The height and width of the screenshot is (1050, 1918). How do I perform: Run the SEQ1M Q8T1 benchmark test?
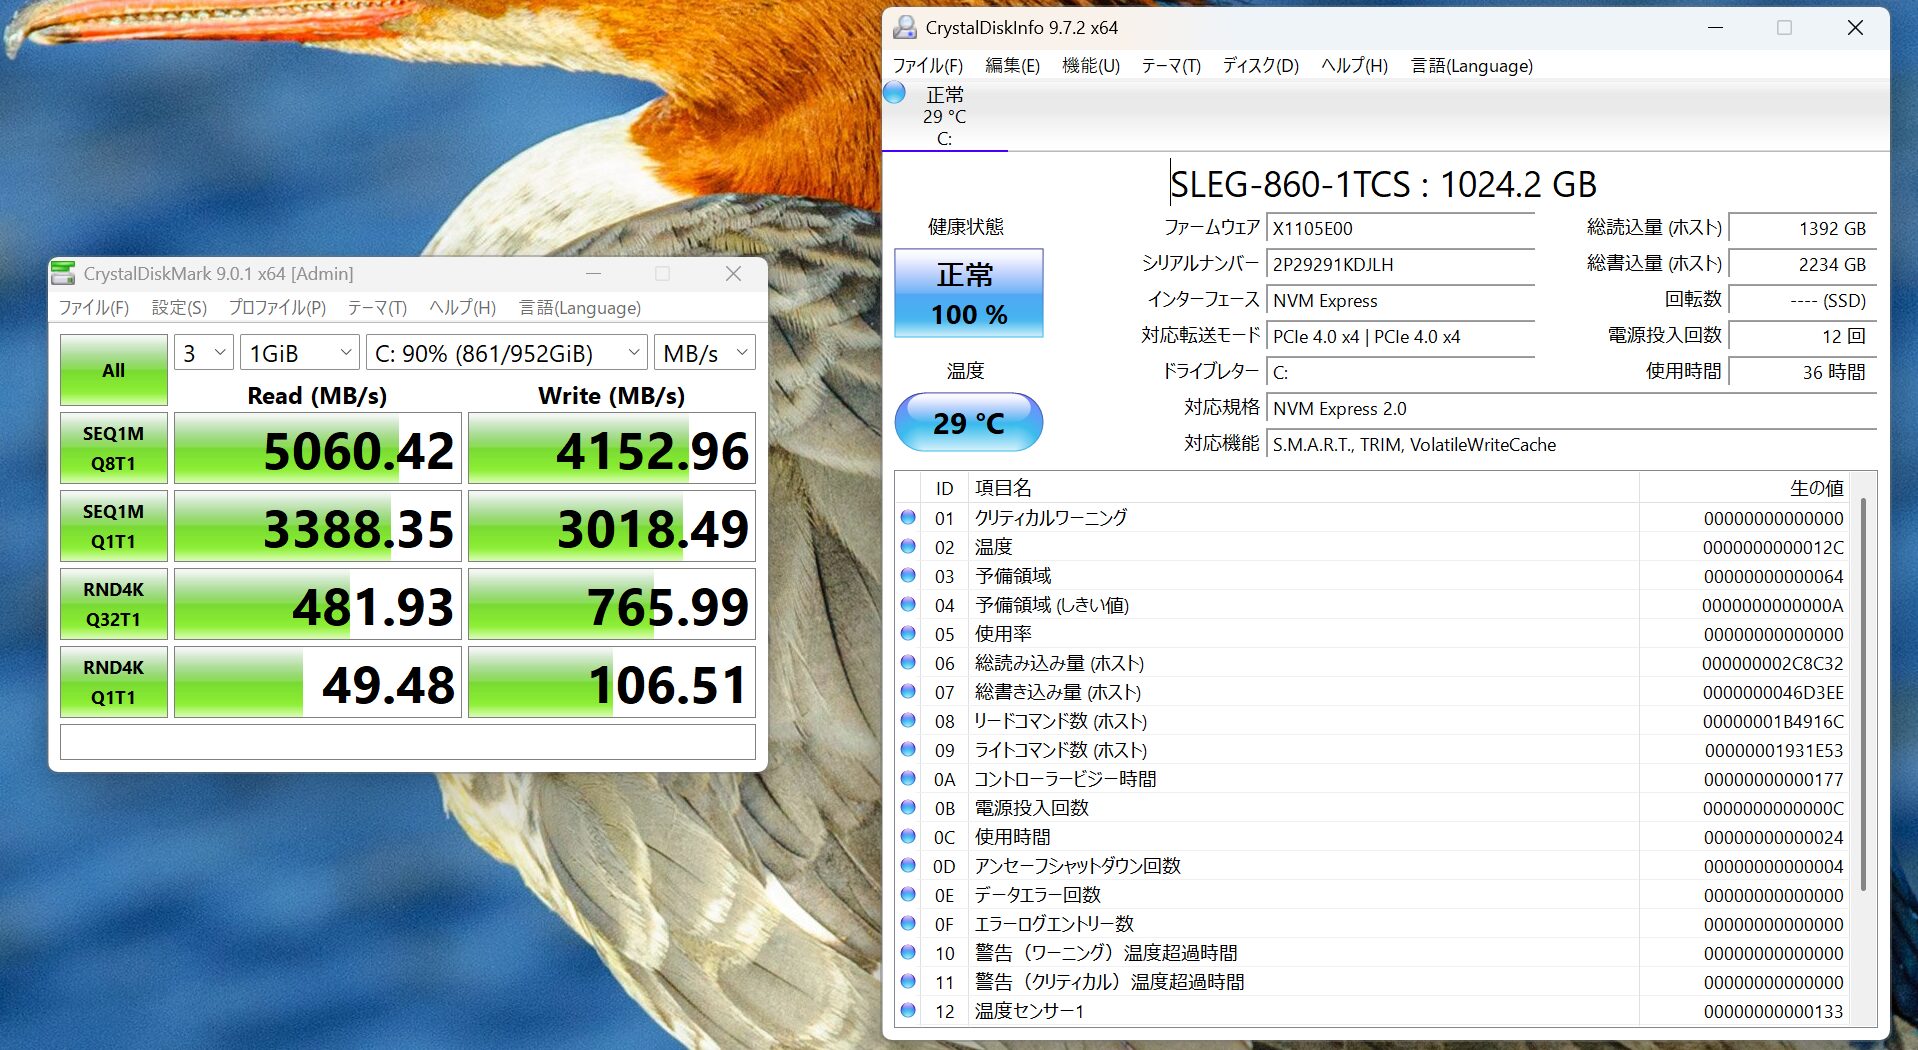[113, 447]
